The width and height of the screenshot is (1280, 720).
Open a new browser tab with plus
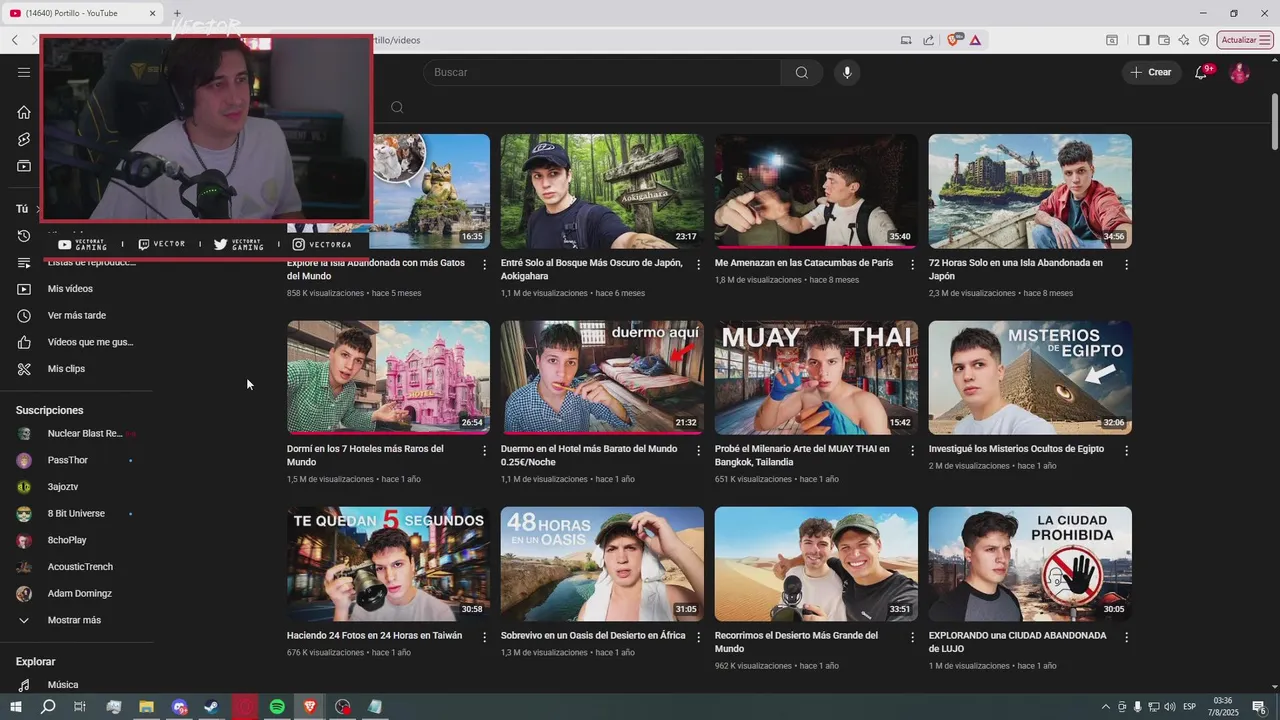click(x=177, y=13)
